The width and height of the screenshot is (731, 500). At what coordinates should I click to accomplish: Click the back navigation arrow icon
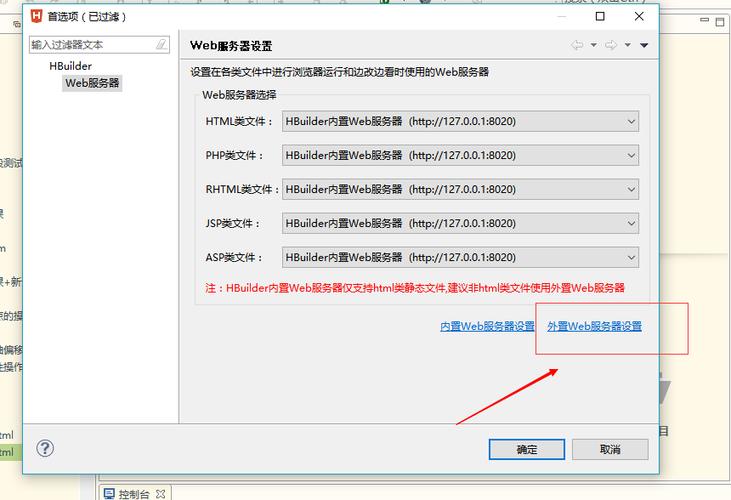coord(577,45)
